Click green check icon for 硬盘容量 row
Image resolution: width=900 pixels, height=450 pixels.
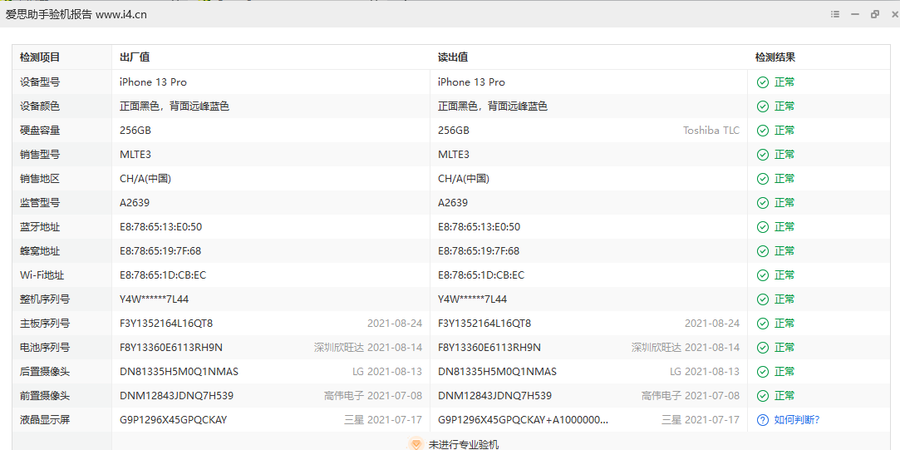[x=763, y=130]
